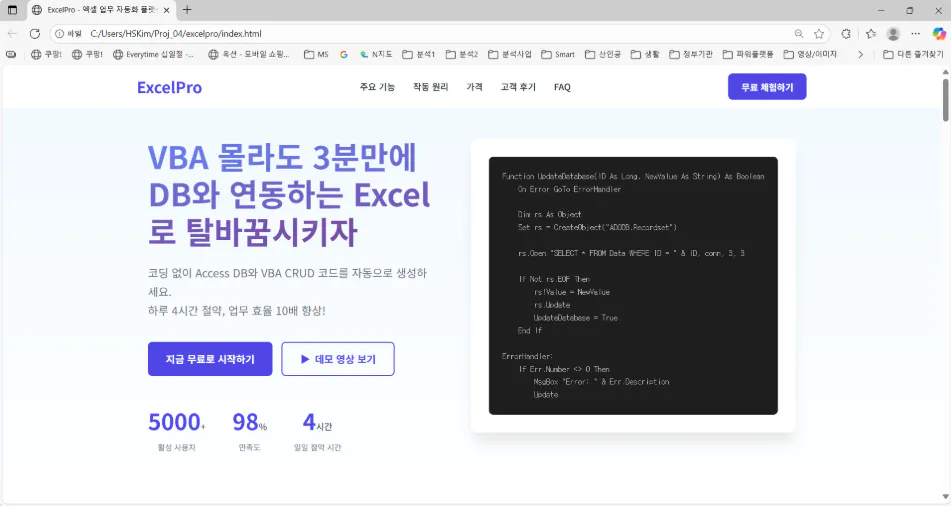
Task: Expand the Smart bookmark folder
Action: (558, 54)
